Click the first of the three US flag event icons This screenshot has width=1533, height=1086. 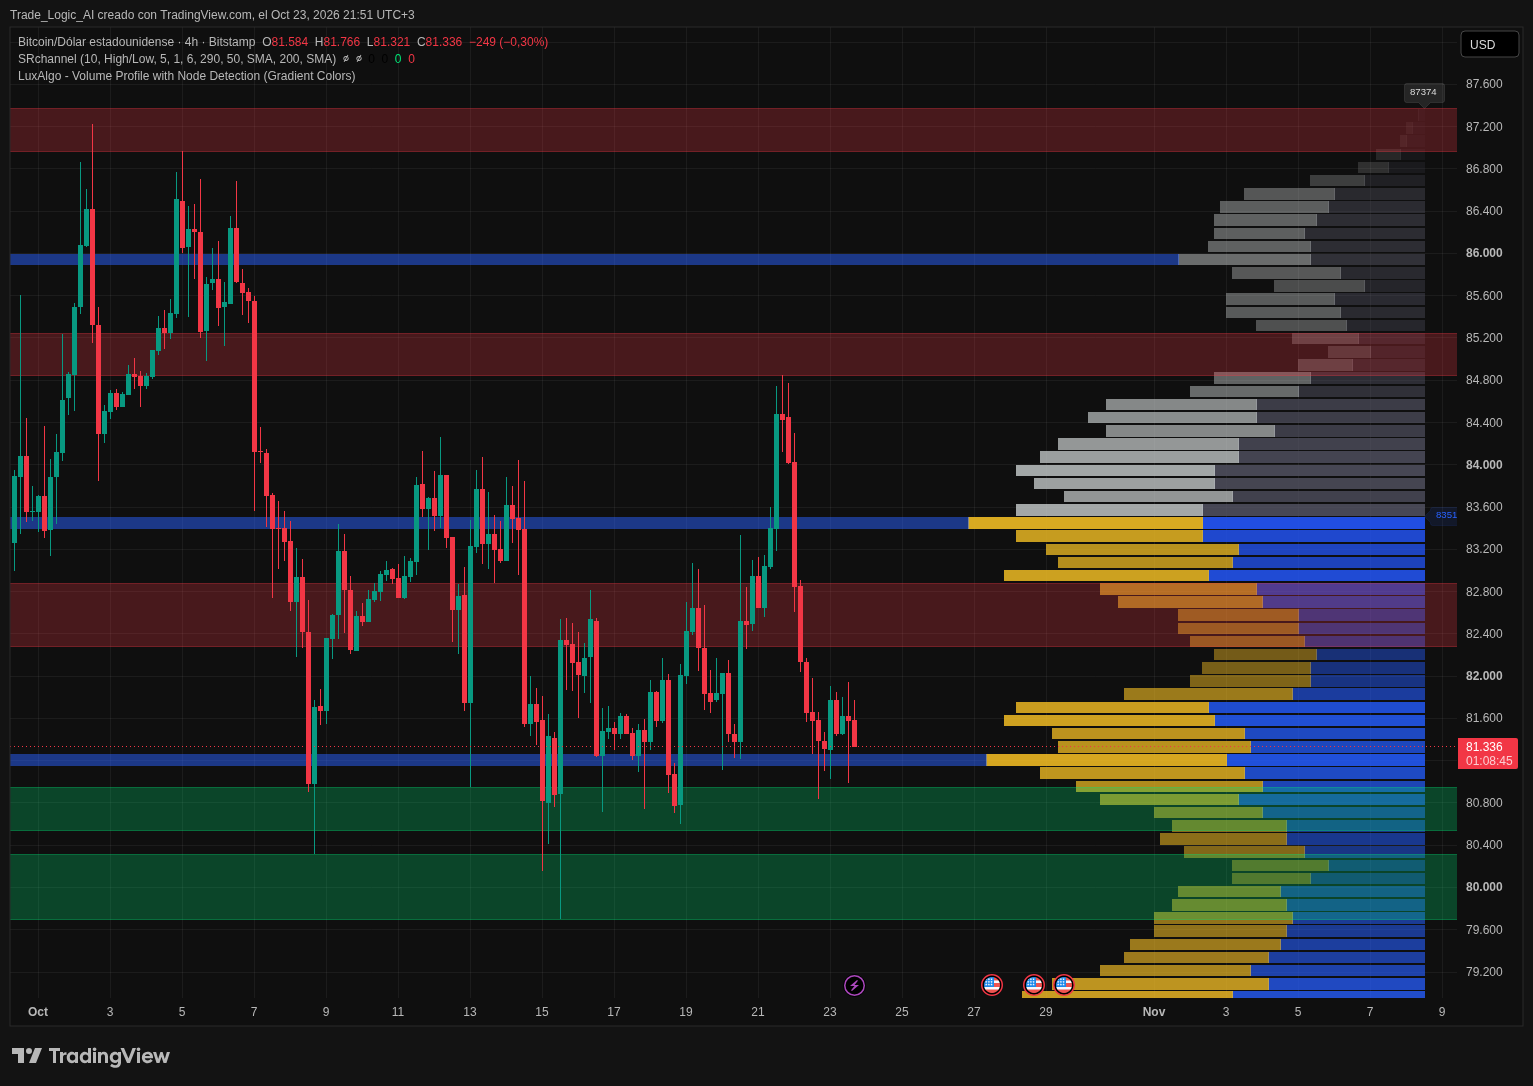click(992, 985)
